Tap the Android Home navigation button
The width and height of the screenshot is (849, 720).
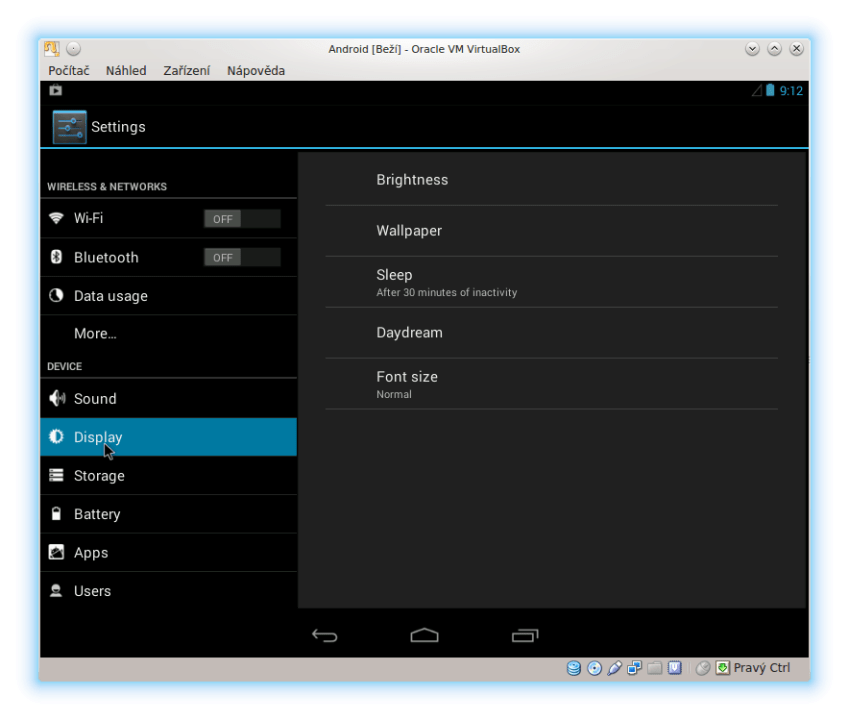point(424,635)
